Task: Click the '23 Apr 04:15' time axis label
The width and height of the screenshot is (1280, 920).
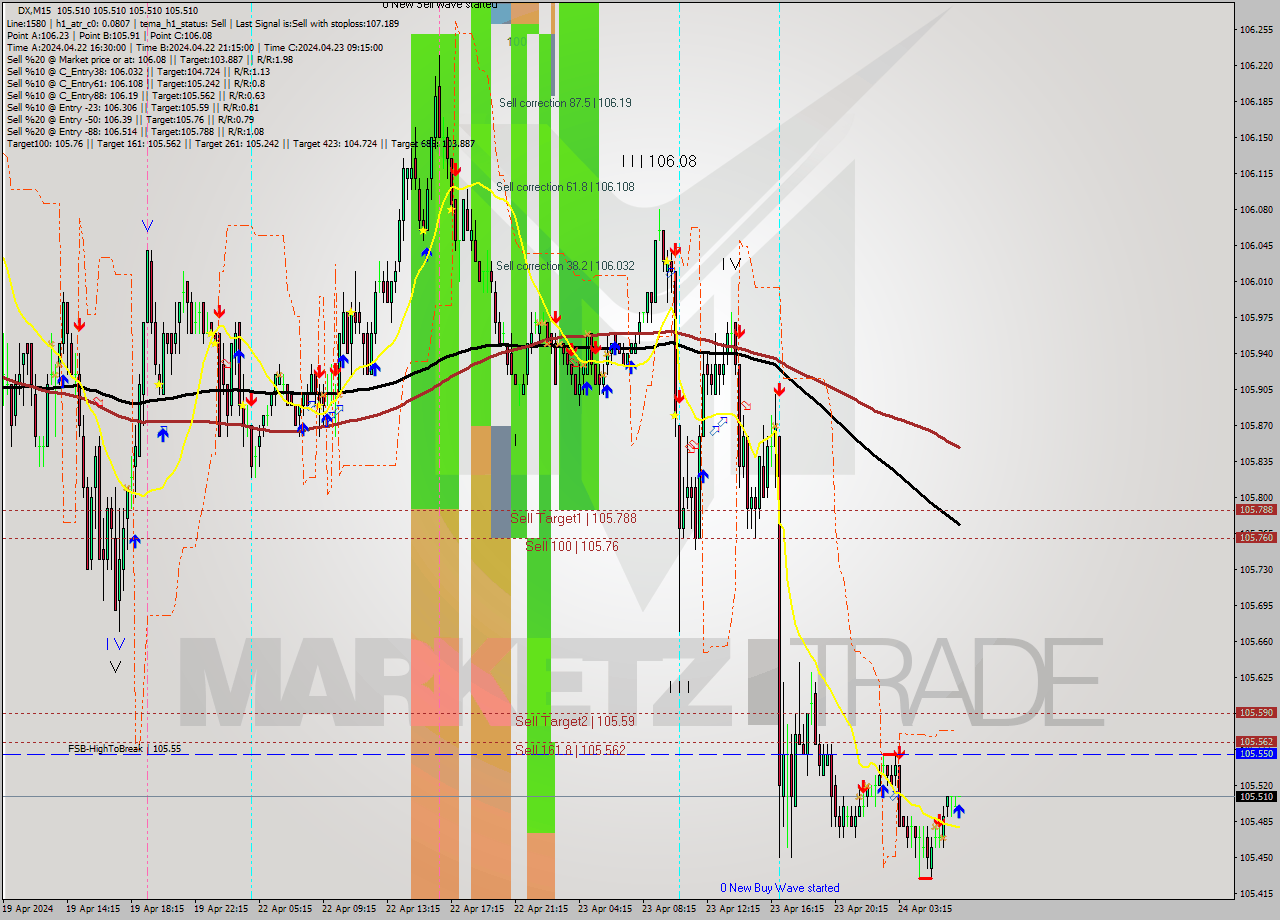Action: pyautogui.click(x=606, y=909)
